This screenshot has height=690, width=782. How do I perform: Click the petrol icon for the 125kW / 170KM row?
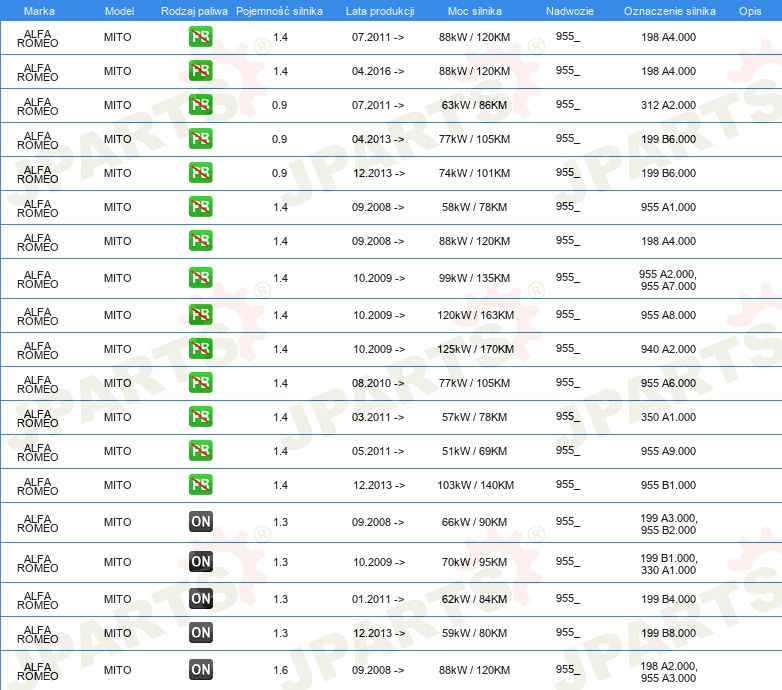(x=200, y=348)
